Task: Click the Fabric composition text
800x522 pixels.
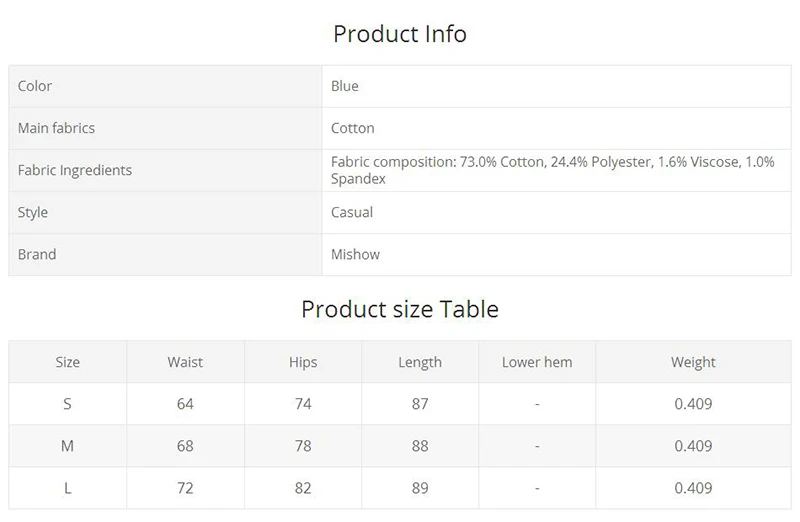Action: click(x=553, y=170)
